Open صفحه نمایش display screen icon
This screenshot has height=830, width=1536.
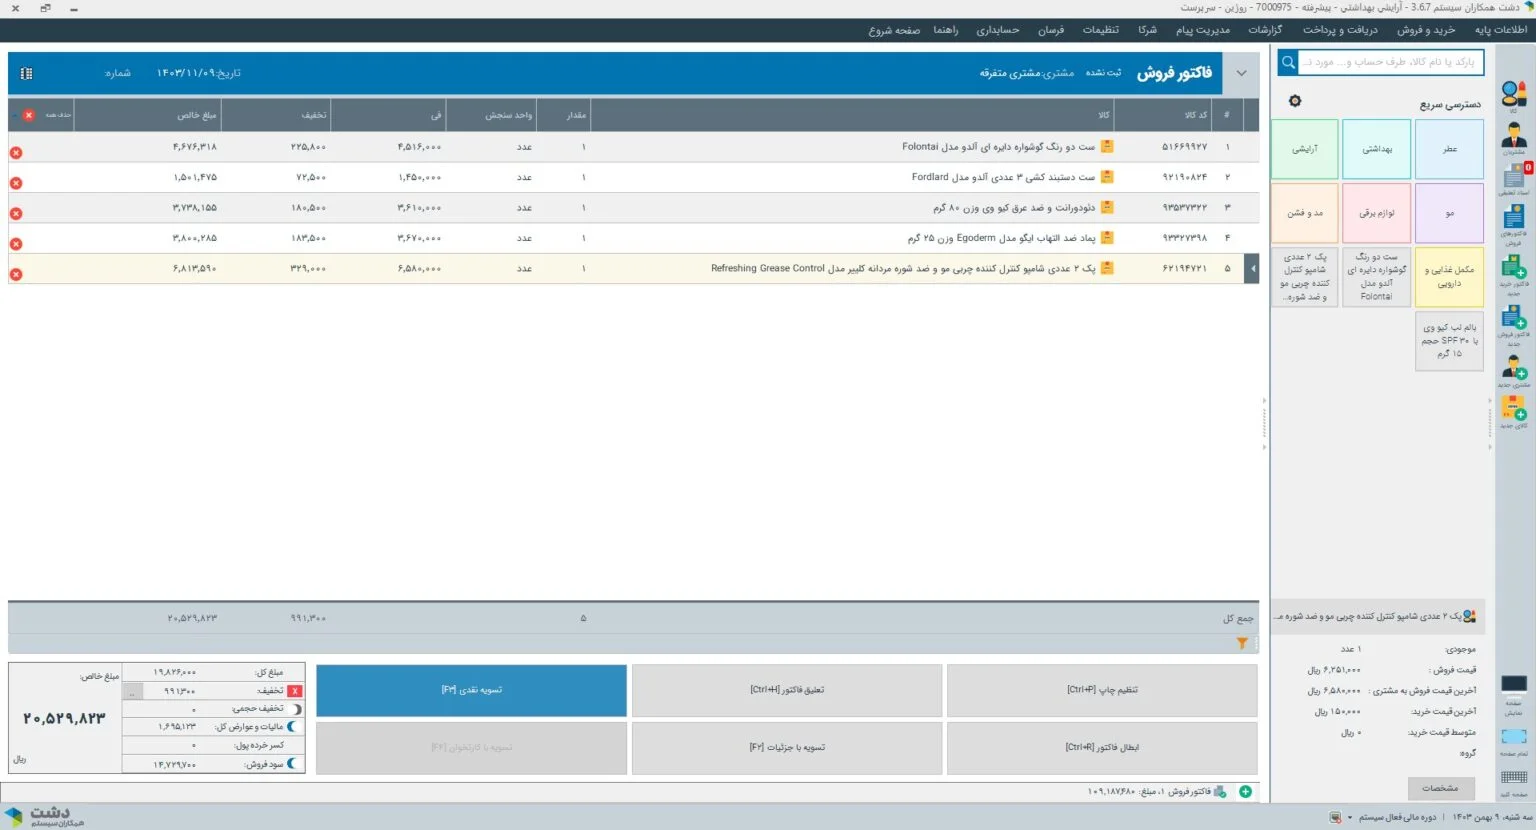tap(1514, 695)
